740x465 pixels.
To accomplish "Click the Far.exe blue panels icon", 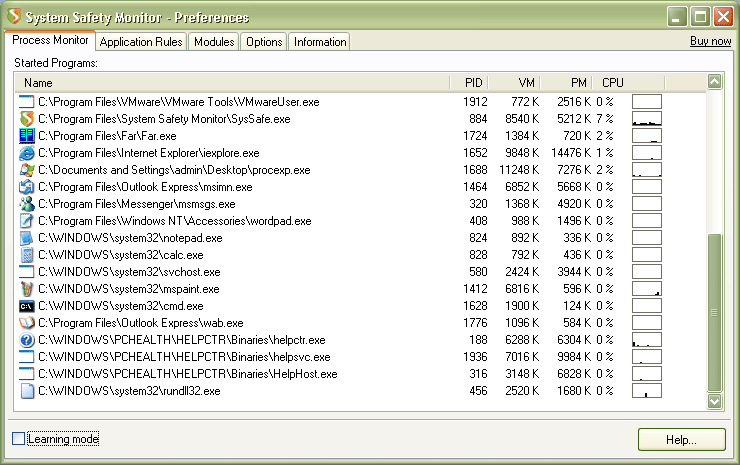I will (26, 135).
